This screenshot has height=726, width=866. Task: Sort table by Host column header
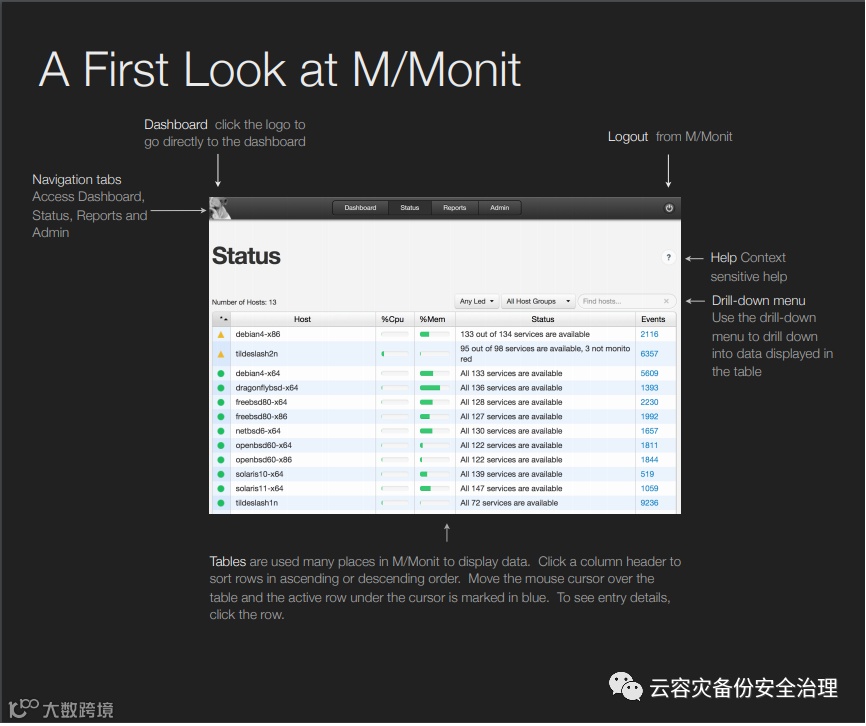(x=302, y=319)
